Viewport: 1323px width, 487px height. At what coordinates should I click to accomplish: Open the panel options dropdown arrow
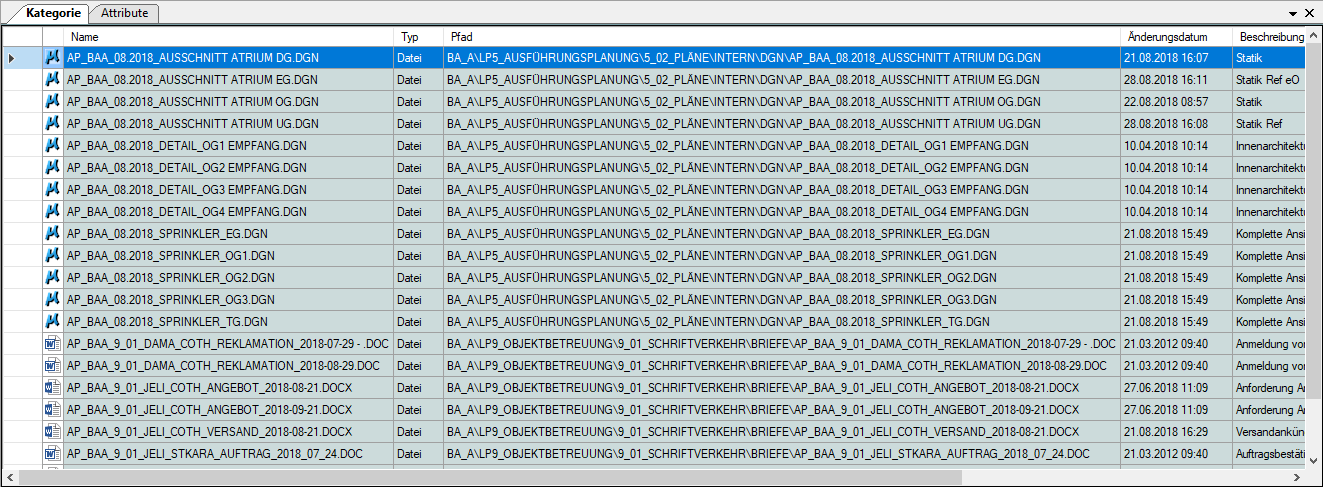coord(1293,13)
